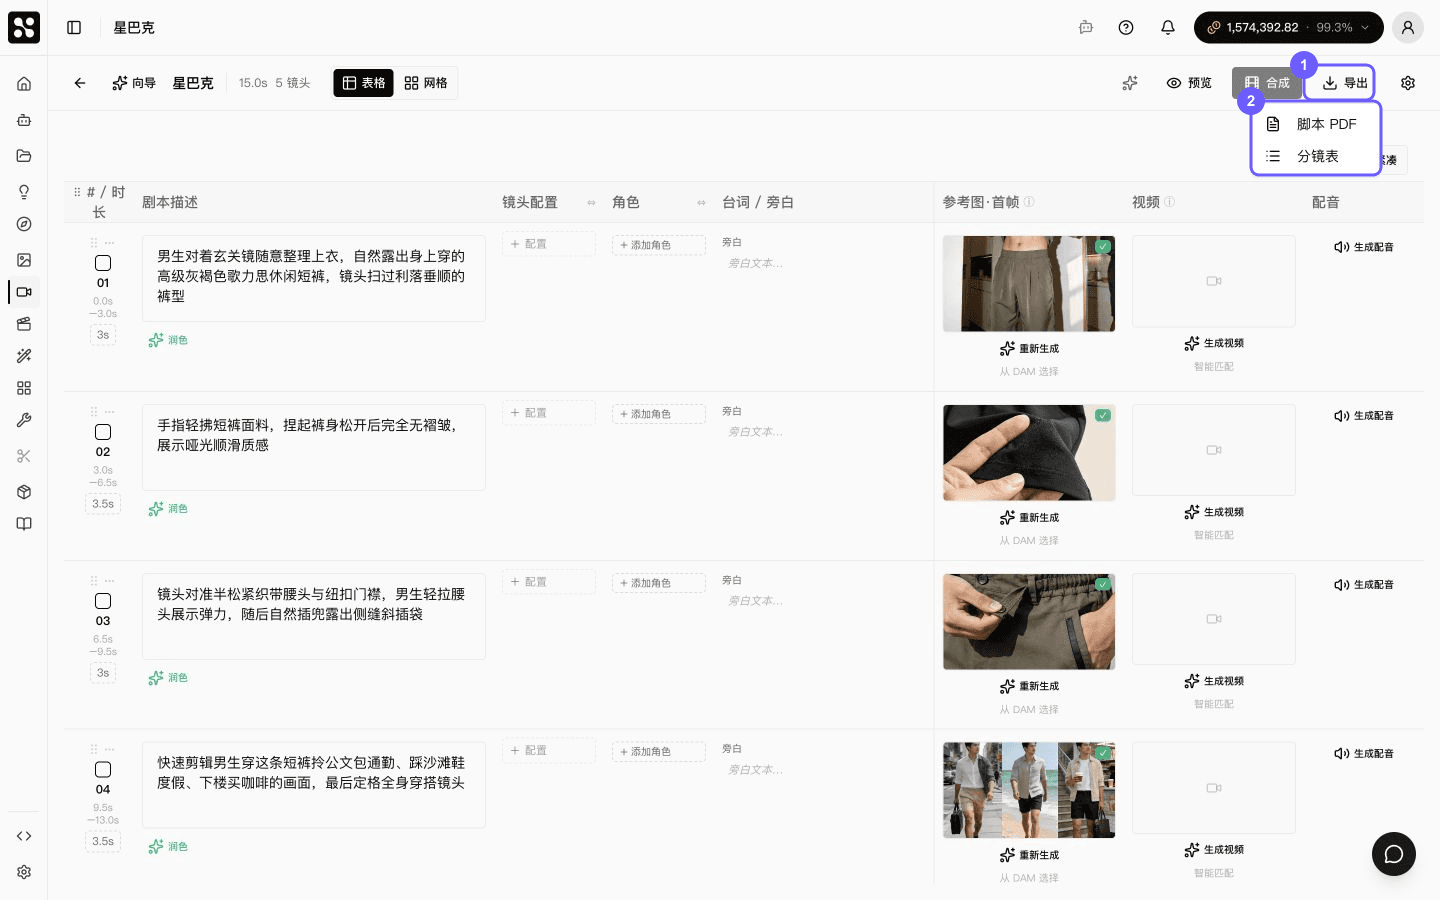Open the folder icon in sidebar

[24, 156]
